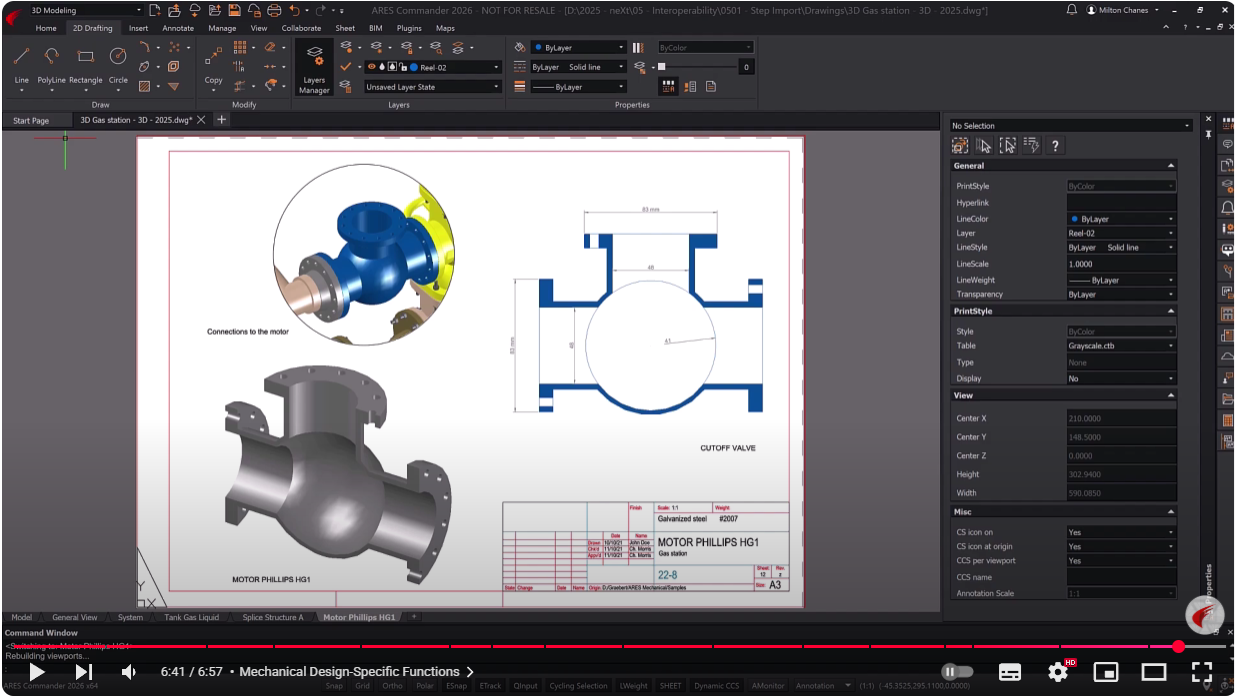1236x699 pixels.
Task: Enter fullscreen video mode
Action: pos(1202,672)
